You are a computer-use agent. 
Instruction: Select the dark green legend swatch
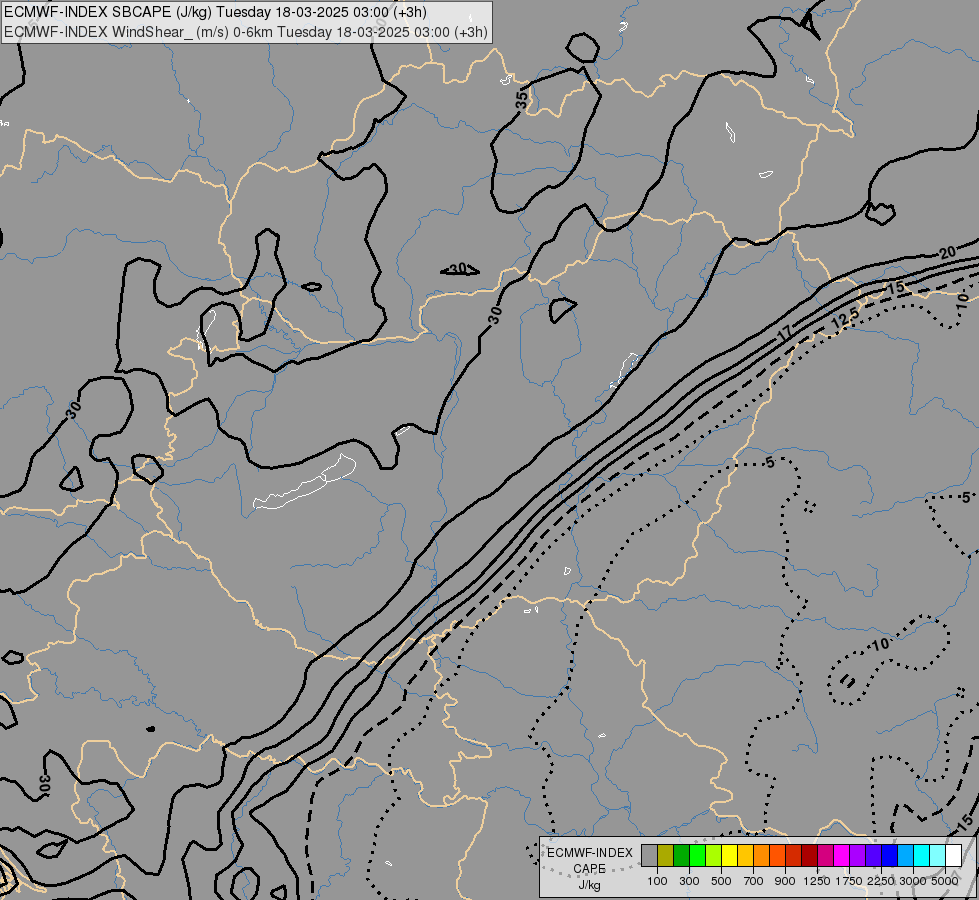click(x=681, y=855)
